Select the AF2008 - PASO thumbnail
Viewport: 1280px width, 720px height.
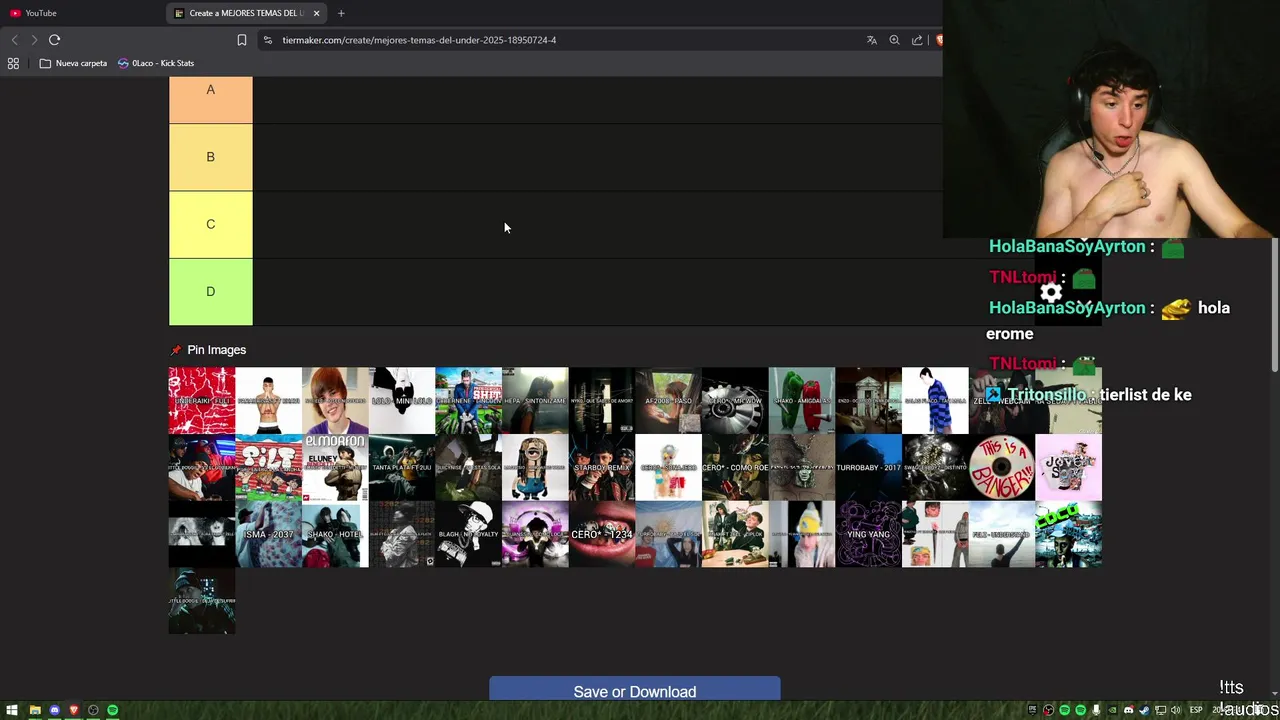pos(668,400)
